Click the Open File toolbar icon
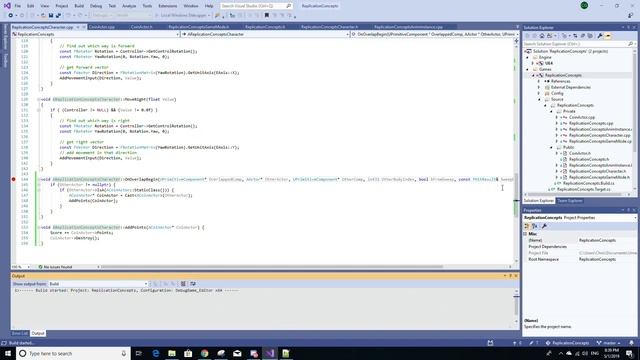Viewport: 640px width, 360px height. [x=43, y=16]
